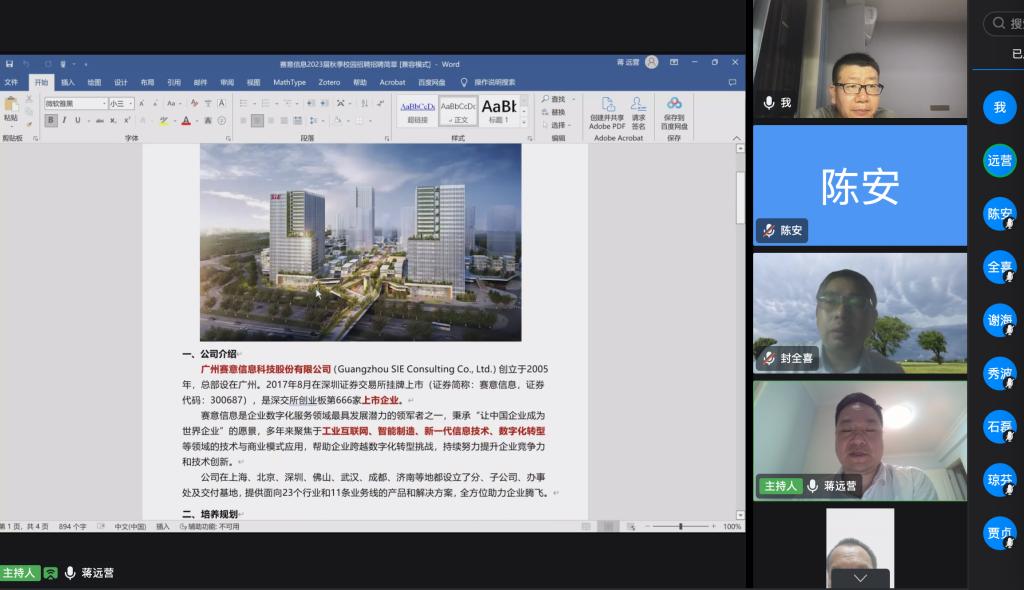Toggle Bold formatting in the font group
Viewport: 1024px width, 590px height.
51,120
